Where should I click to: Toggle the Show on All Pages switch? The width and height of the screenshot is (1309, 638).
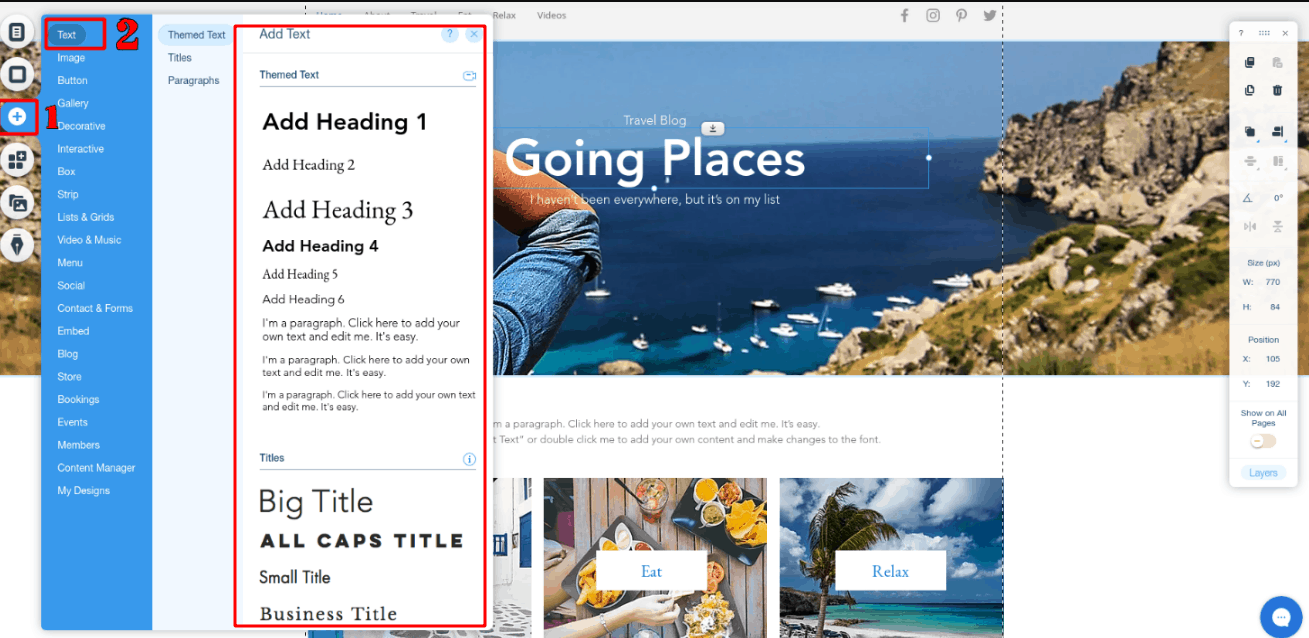pyautogui.click(x=1263, y=441)
